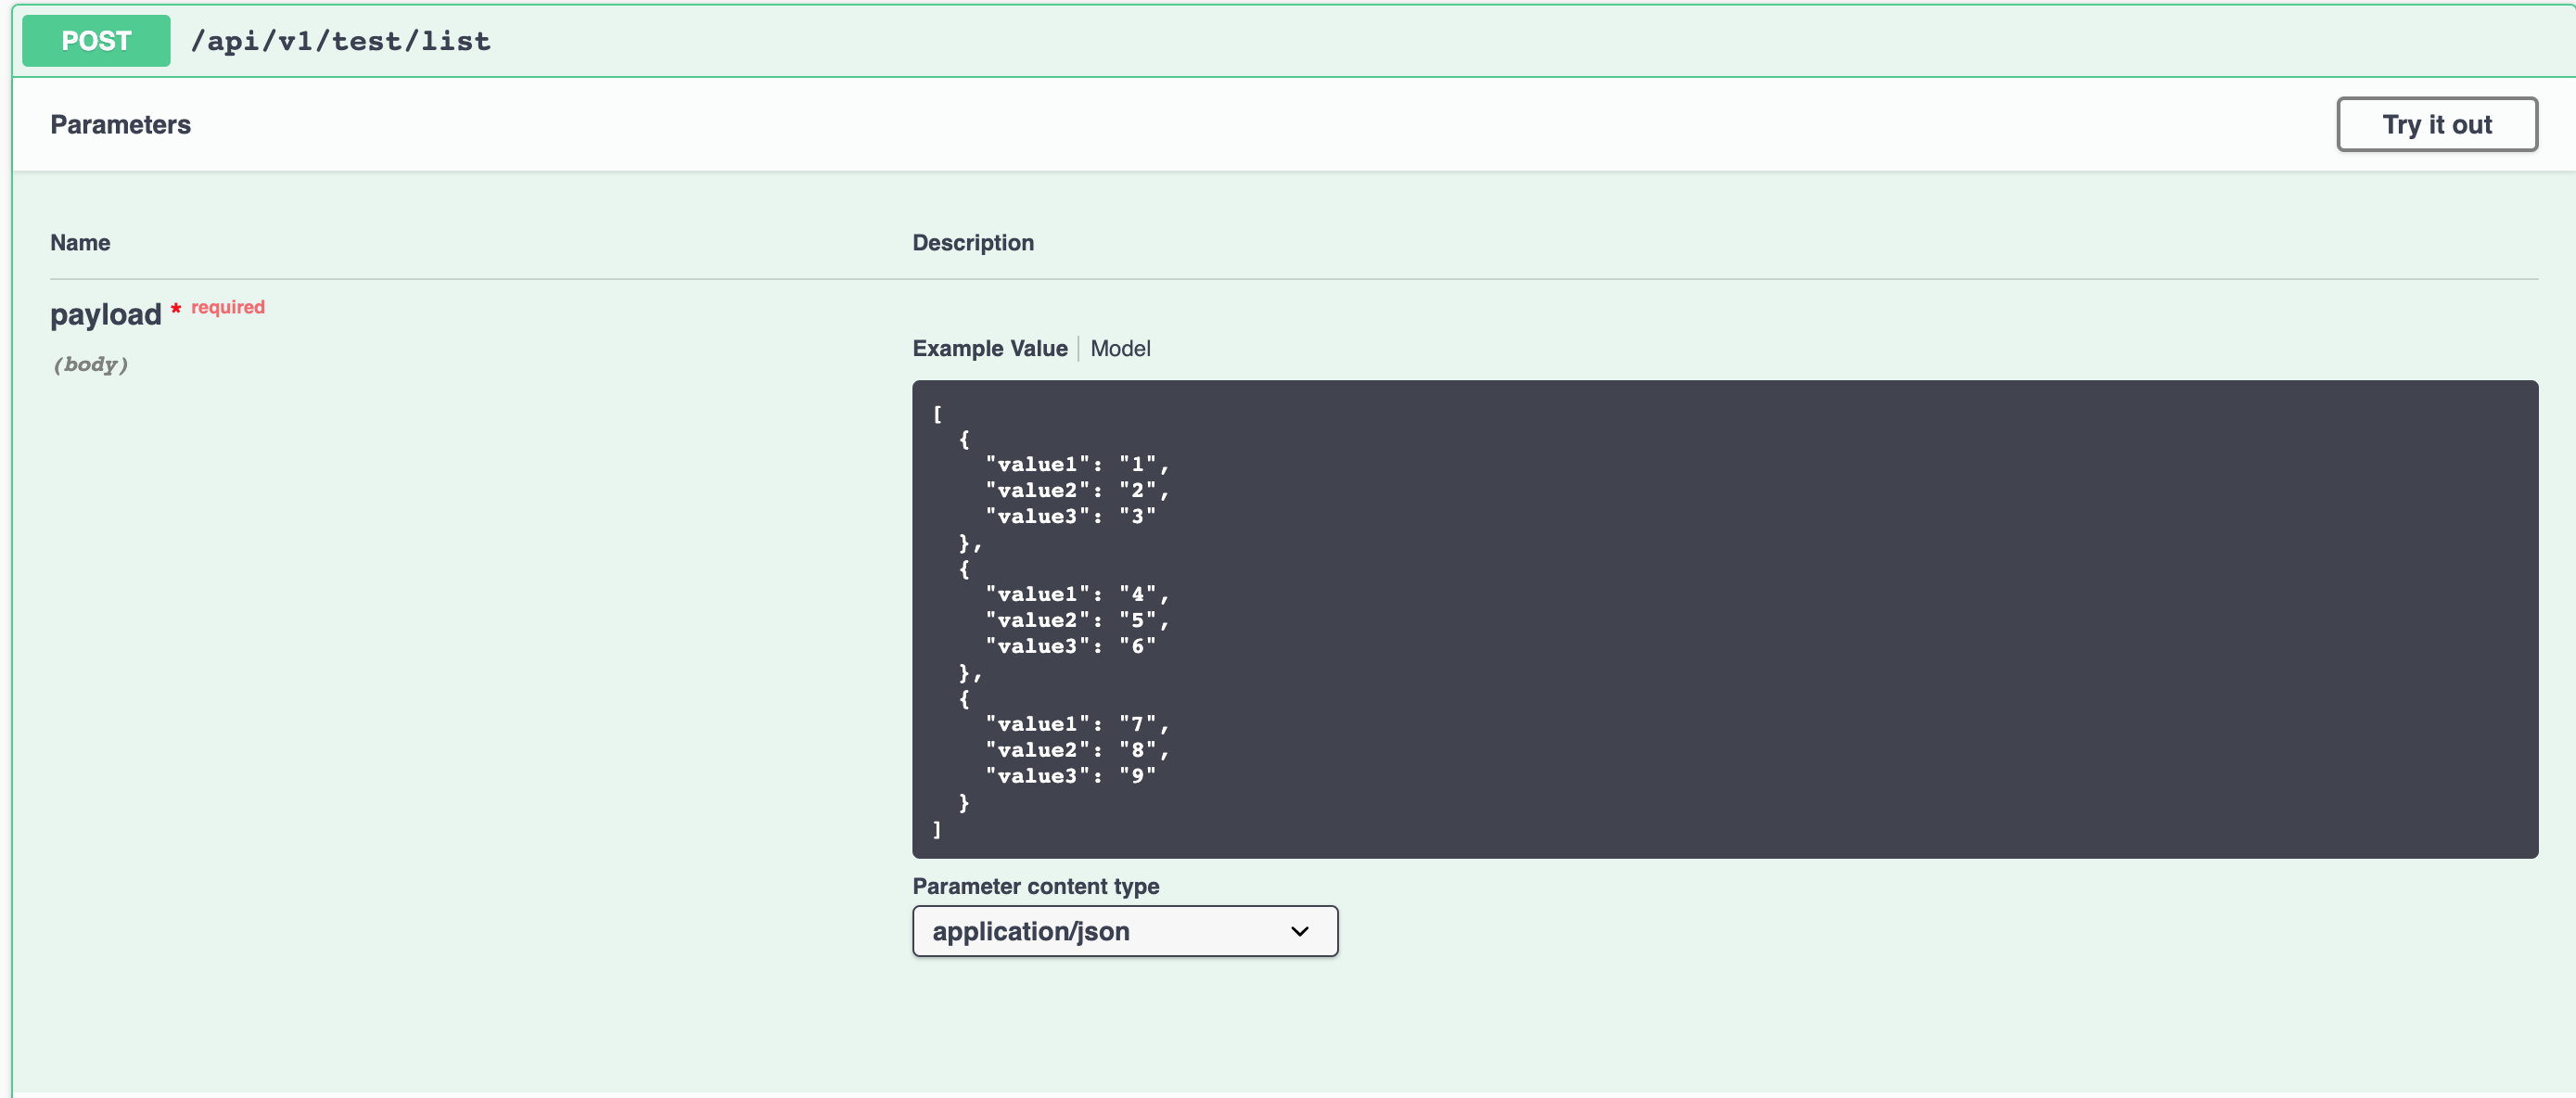Click the opening bracket of the example array
Screen dimensions: 2576x1098
(937, 414)
